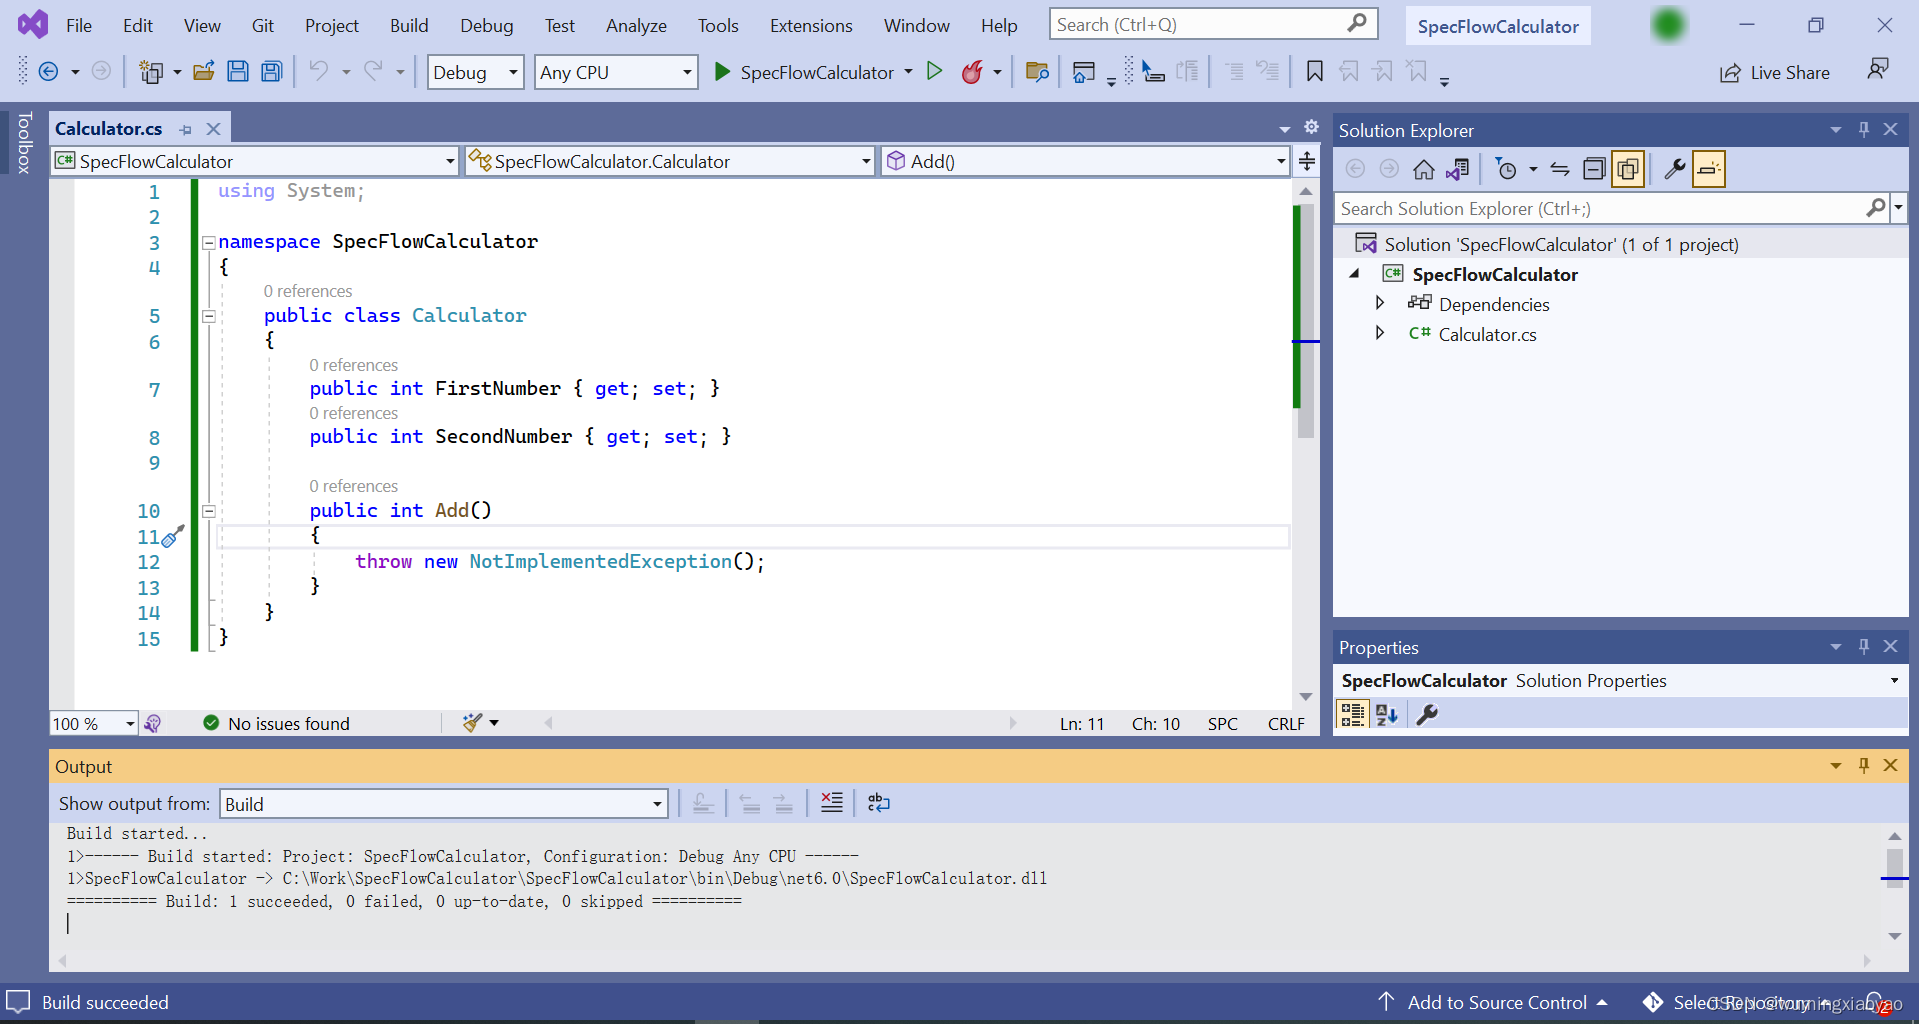Click the screwdriver quick actions icon at line 11
The height and width of the screenshot is (1024, 1919).
click(x=173, y=536)
